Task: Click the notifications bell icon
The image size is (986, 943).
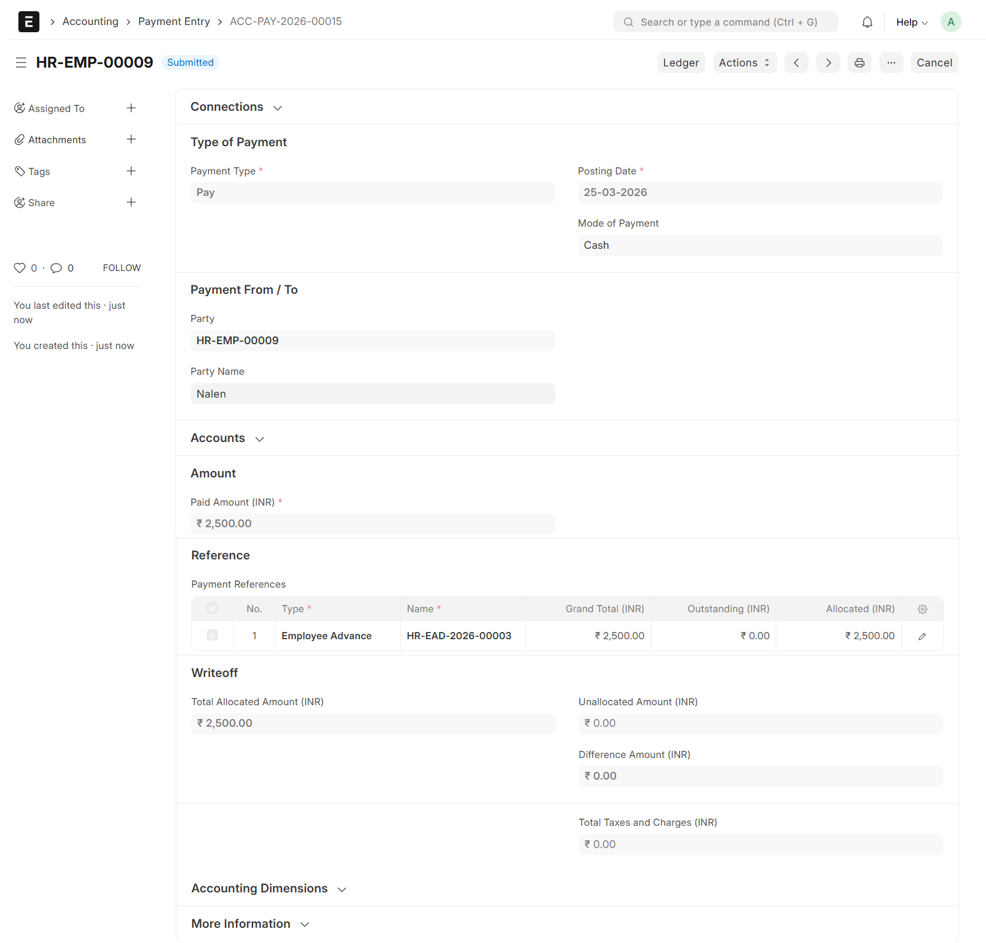Action: (867, 22)
